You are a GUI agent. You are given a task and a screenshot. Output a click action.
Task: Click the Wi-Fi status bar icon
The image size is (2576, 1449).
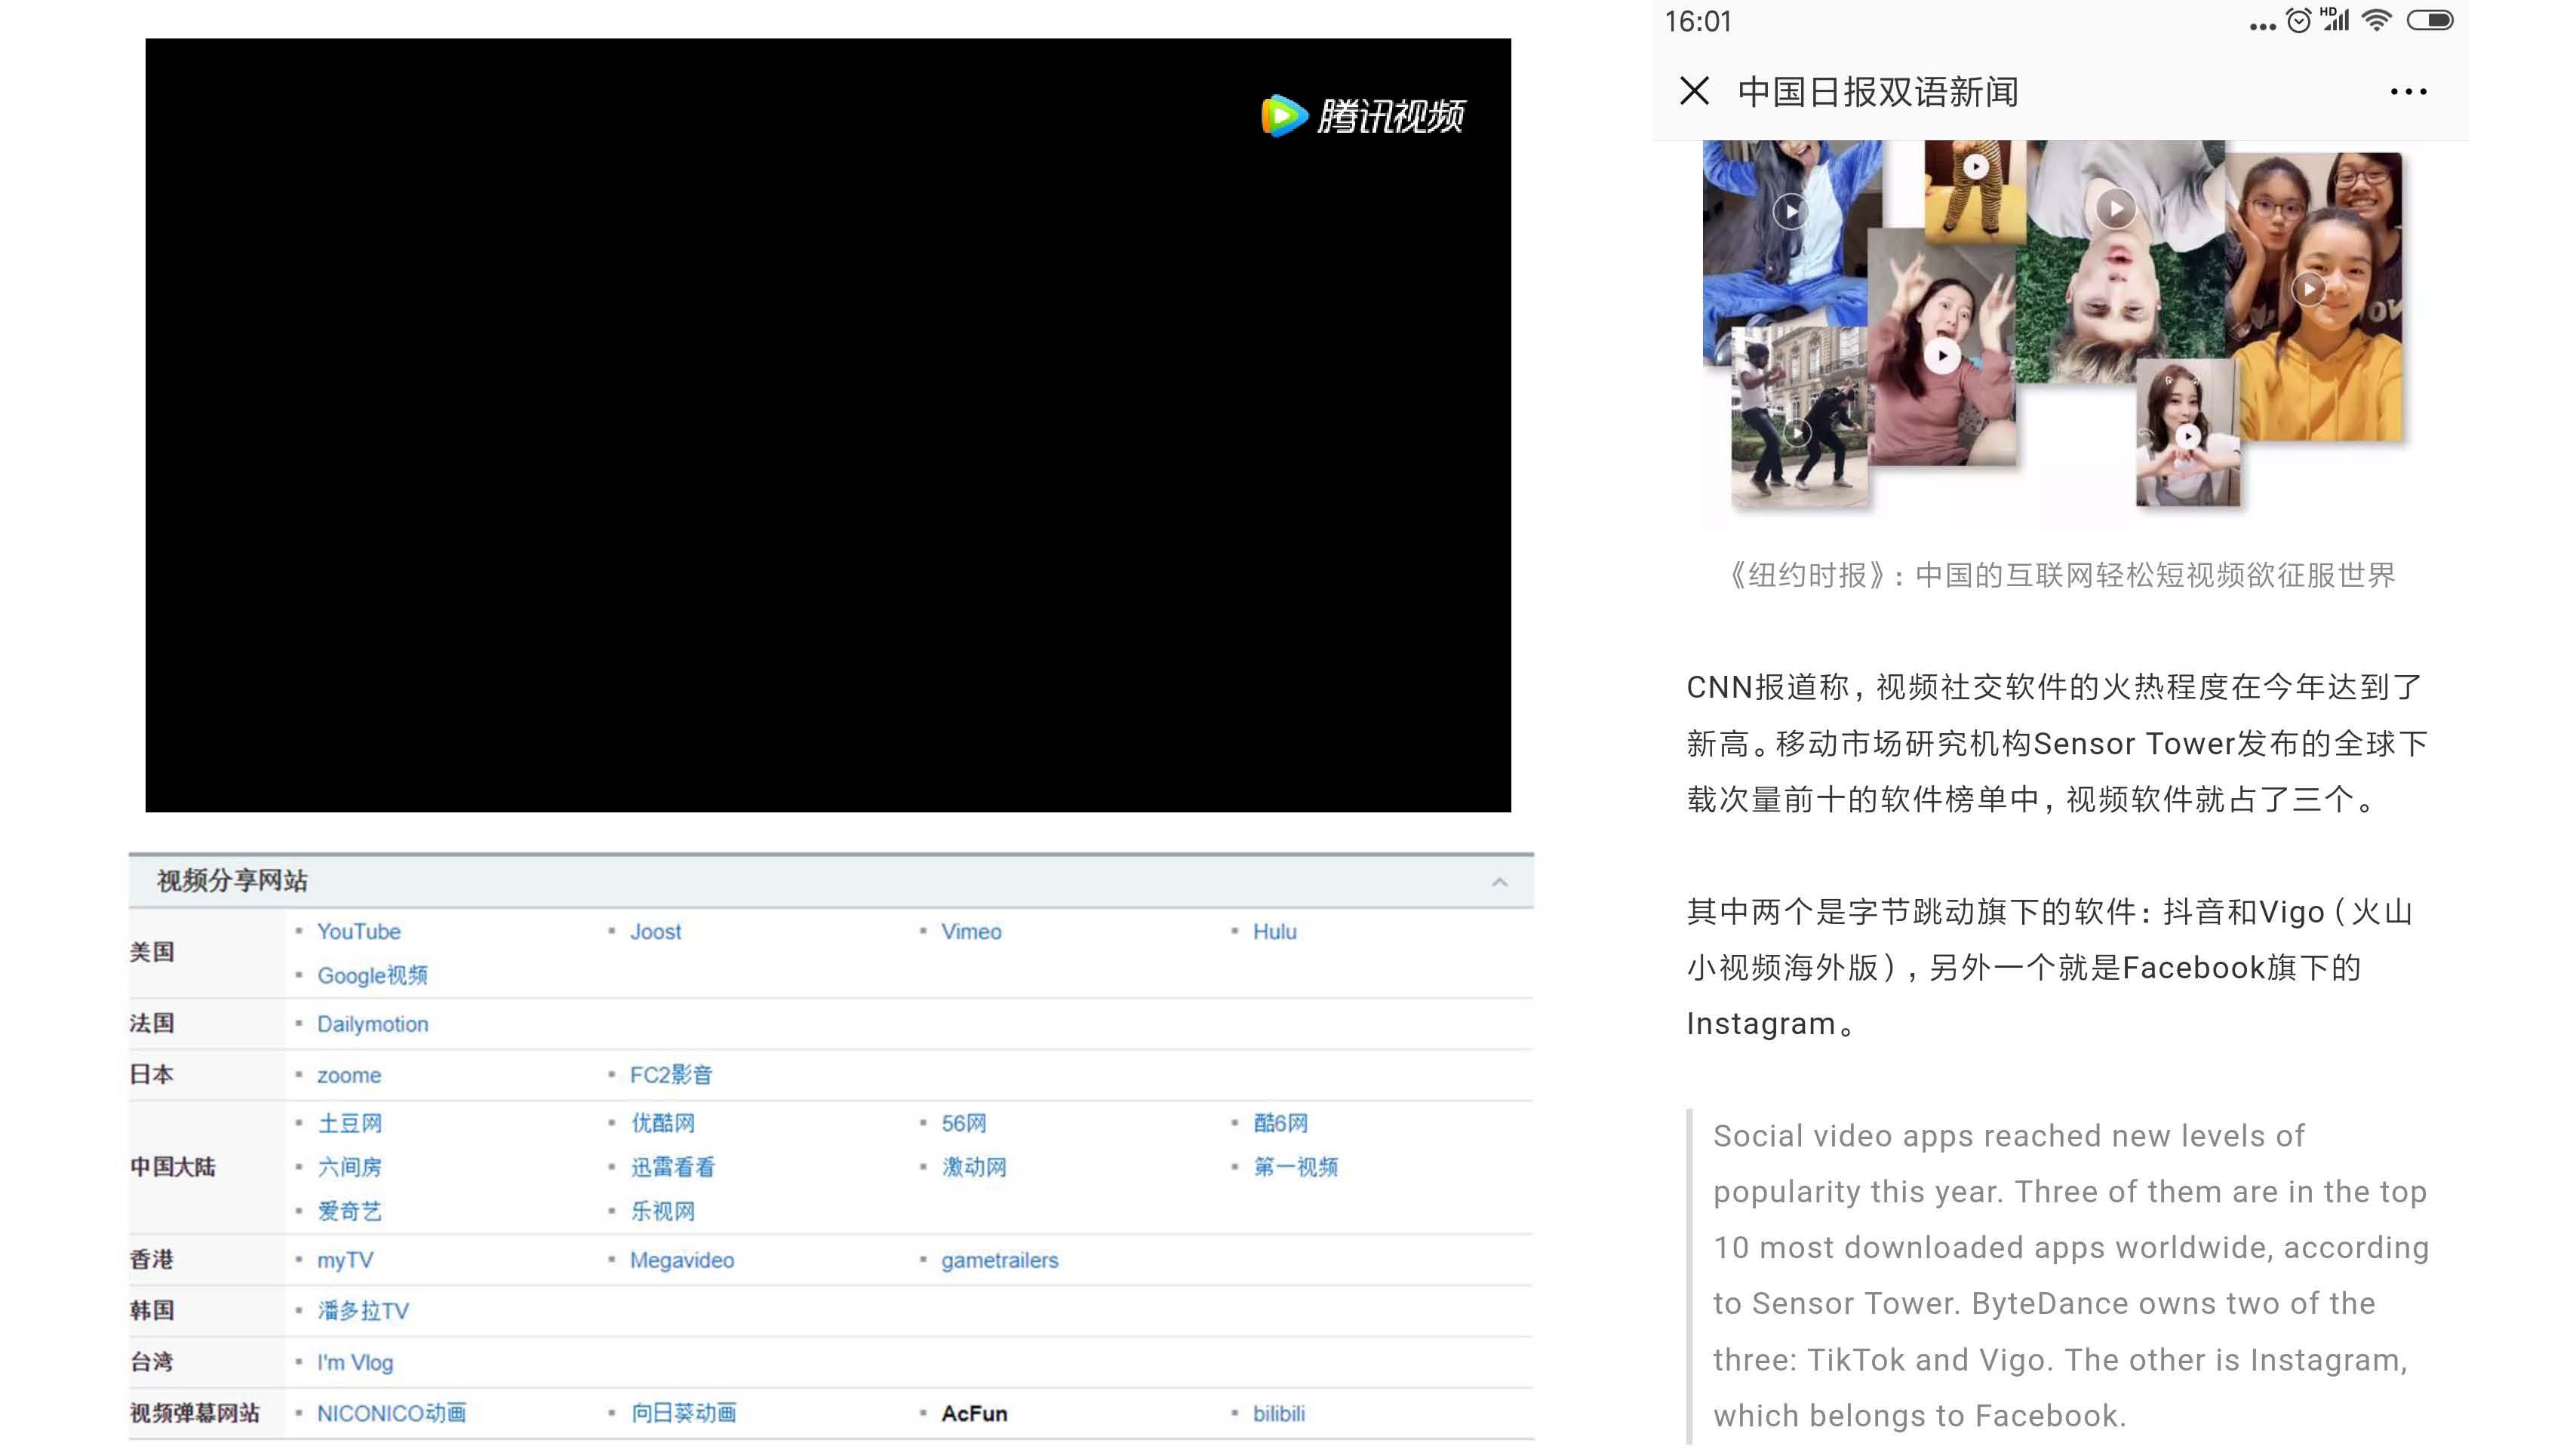2376,21
